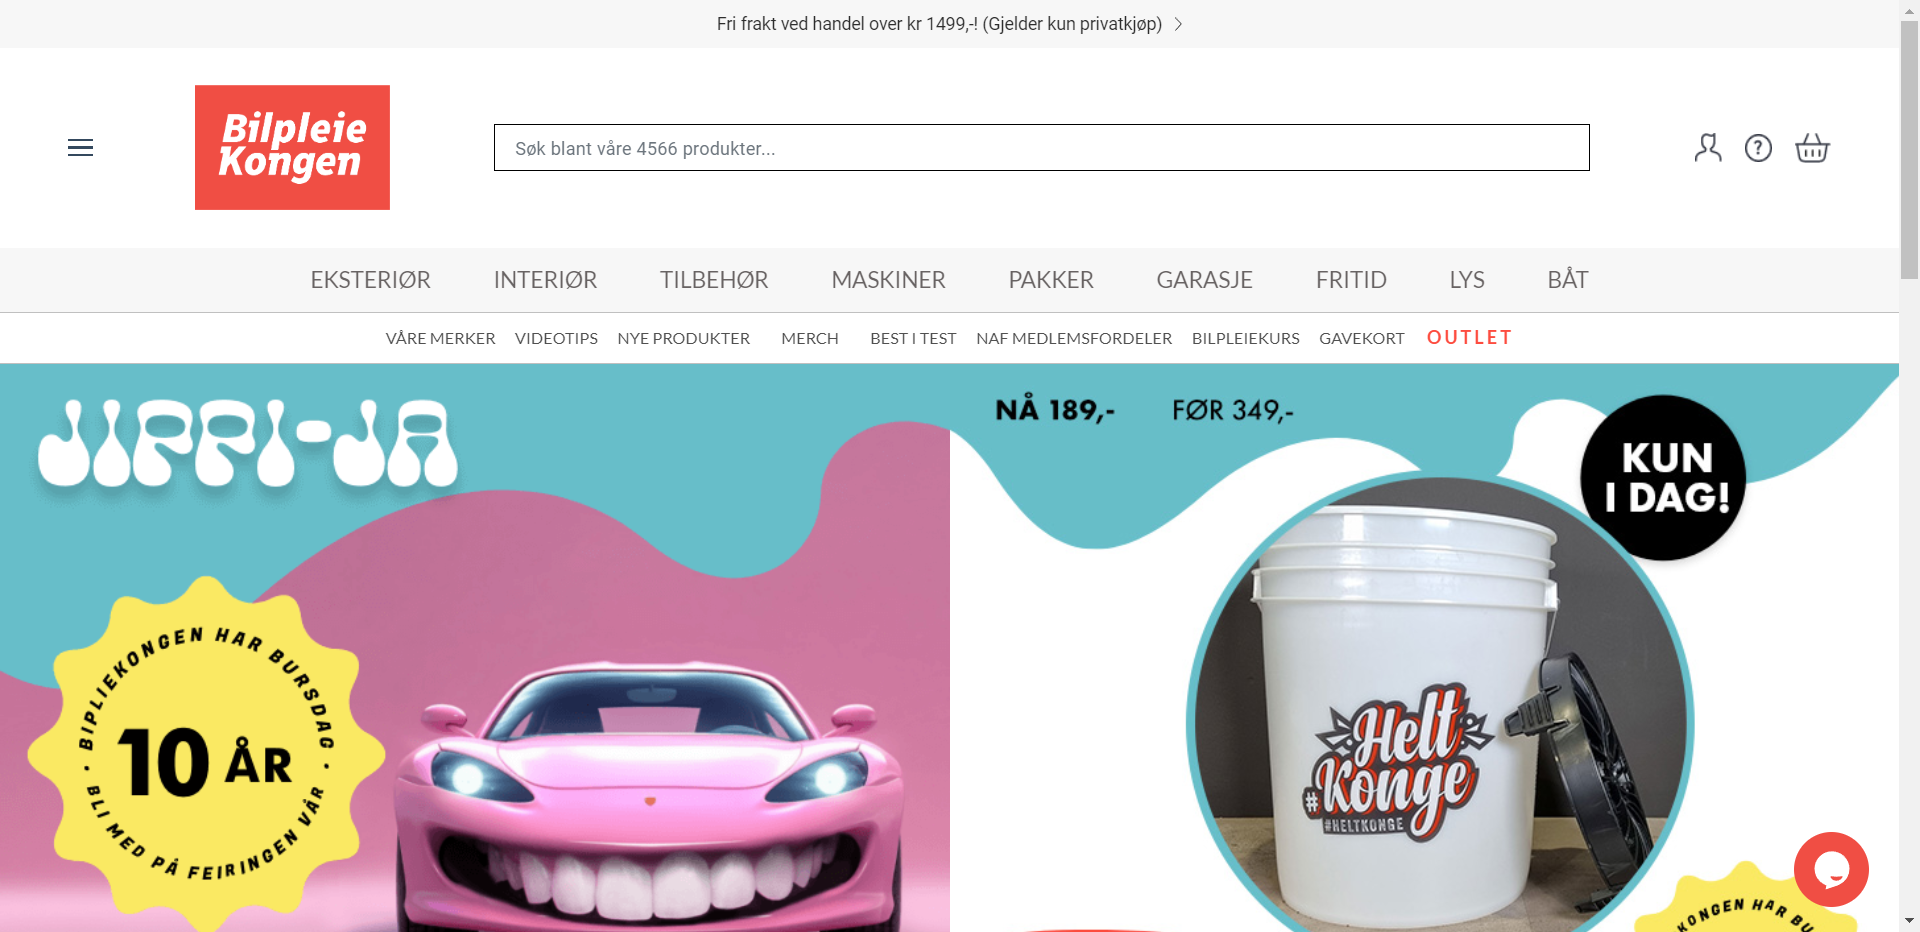1920x932 pixels.
Task: Focus the product search field
Action: [x=1041, y=148]
